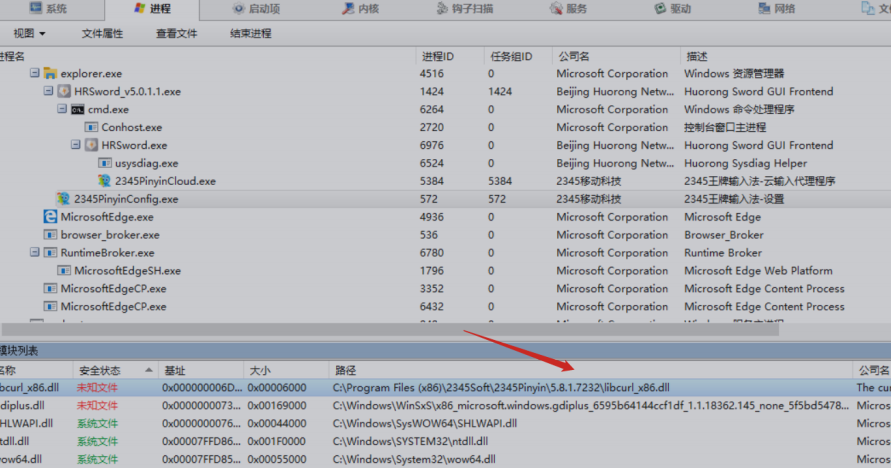Switch to the 钩子扫描 tab

pyautogui.click(x=465, y=9)
